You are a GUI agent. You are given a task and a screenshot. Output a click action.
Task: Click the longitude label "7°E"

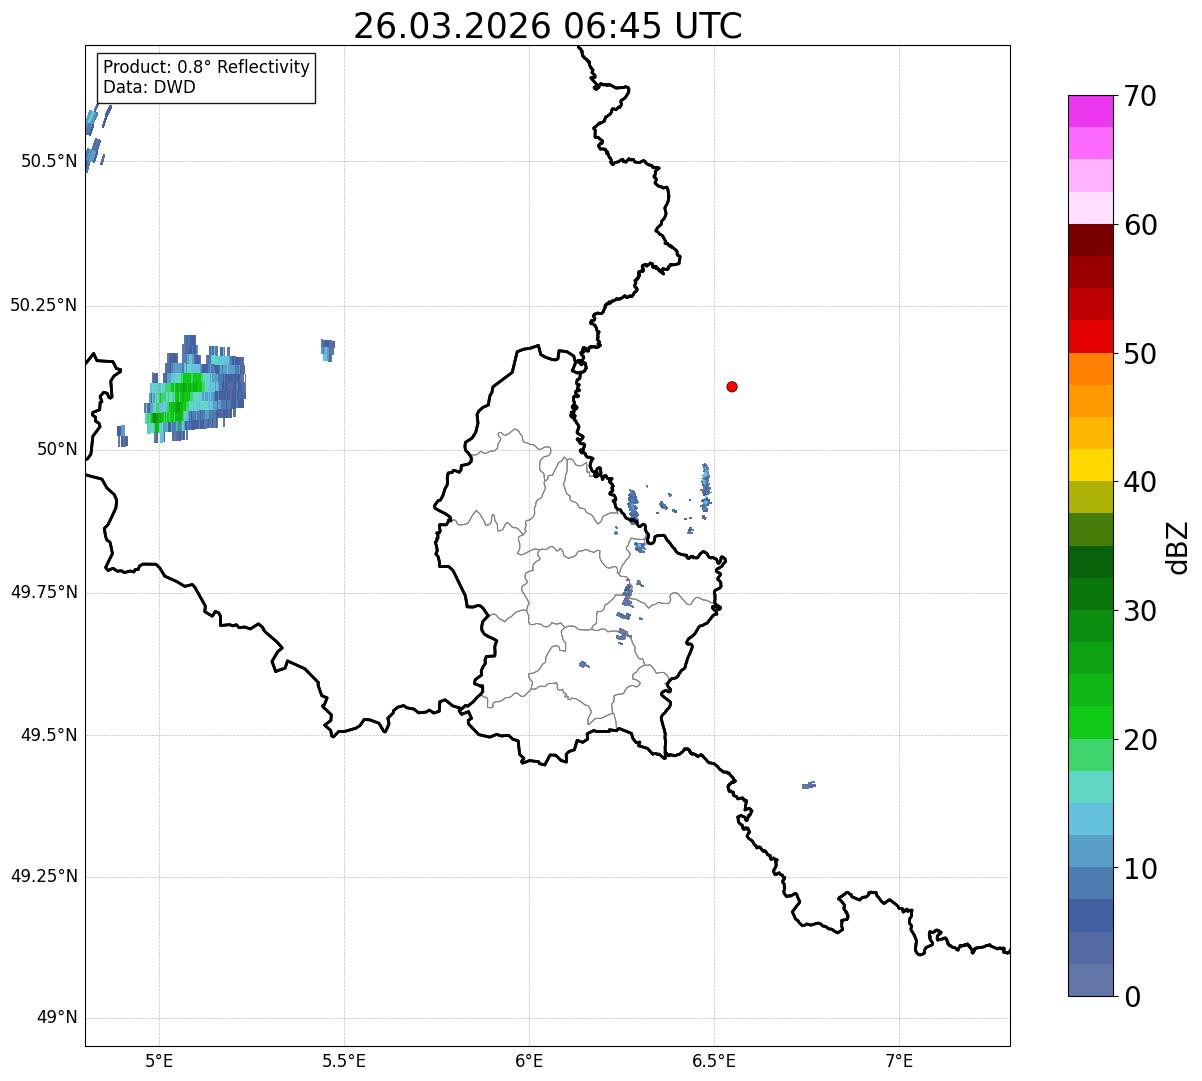pos(900,1061)
